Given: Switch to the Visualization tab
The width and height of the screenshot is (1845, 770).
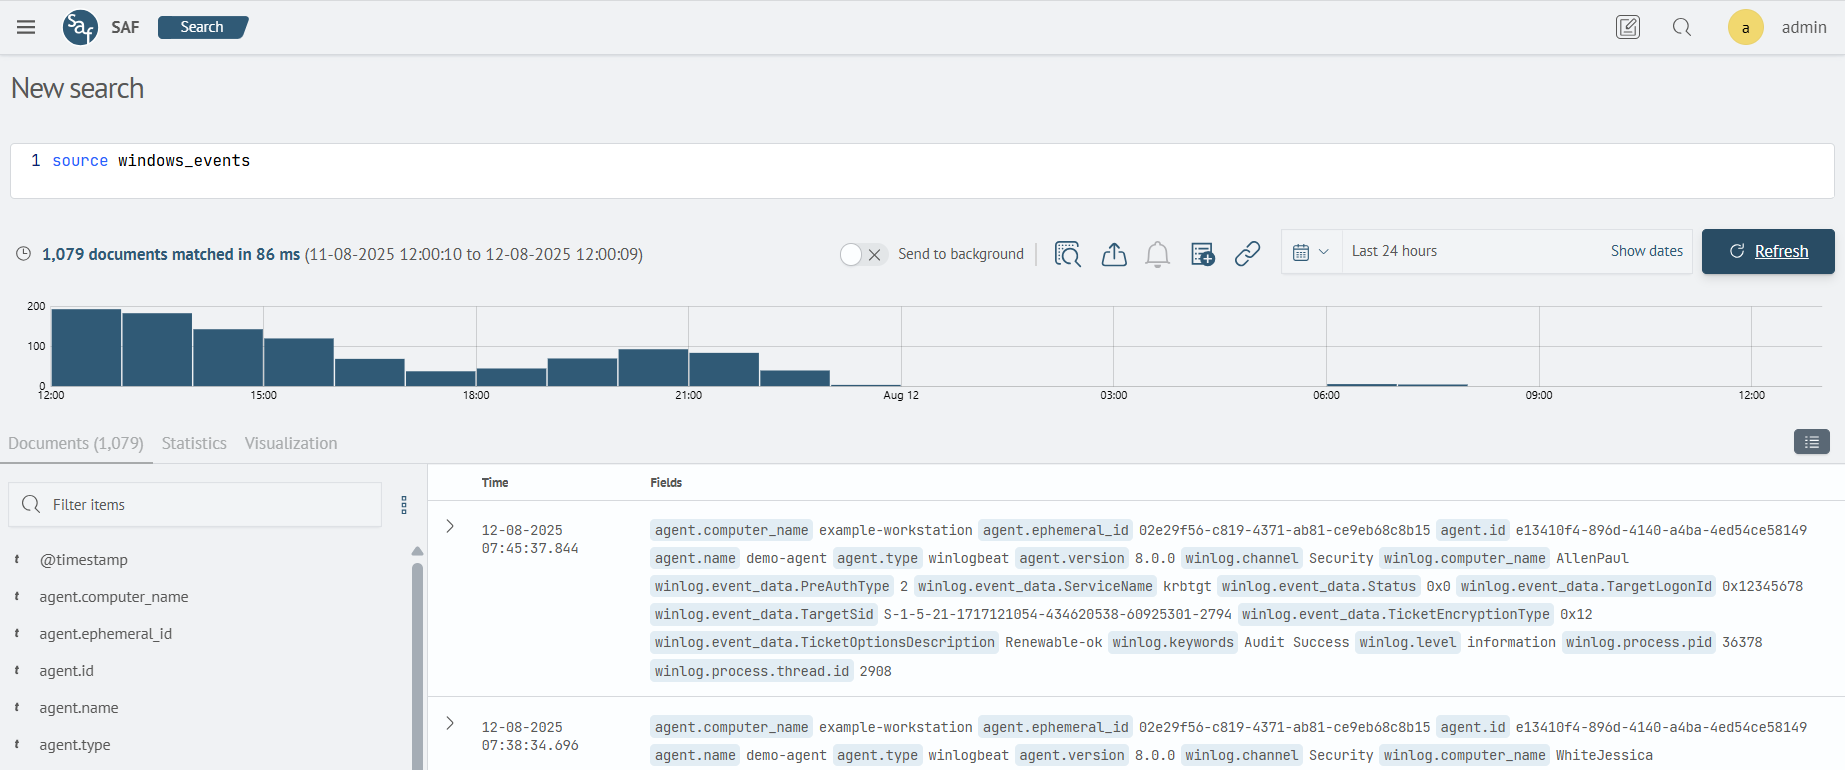Looking at the screenshot, I should click(x=291, y=443).
